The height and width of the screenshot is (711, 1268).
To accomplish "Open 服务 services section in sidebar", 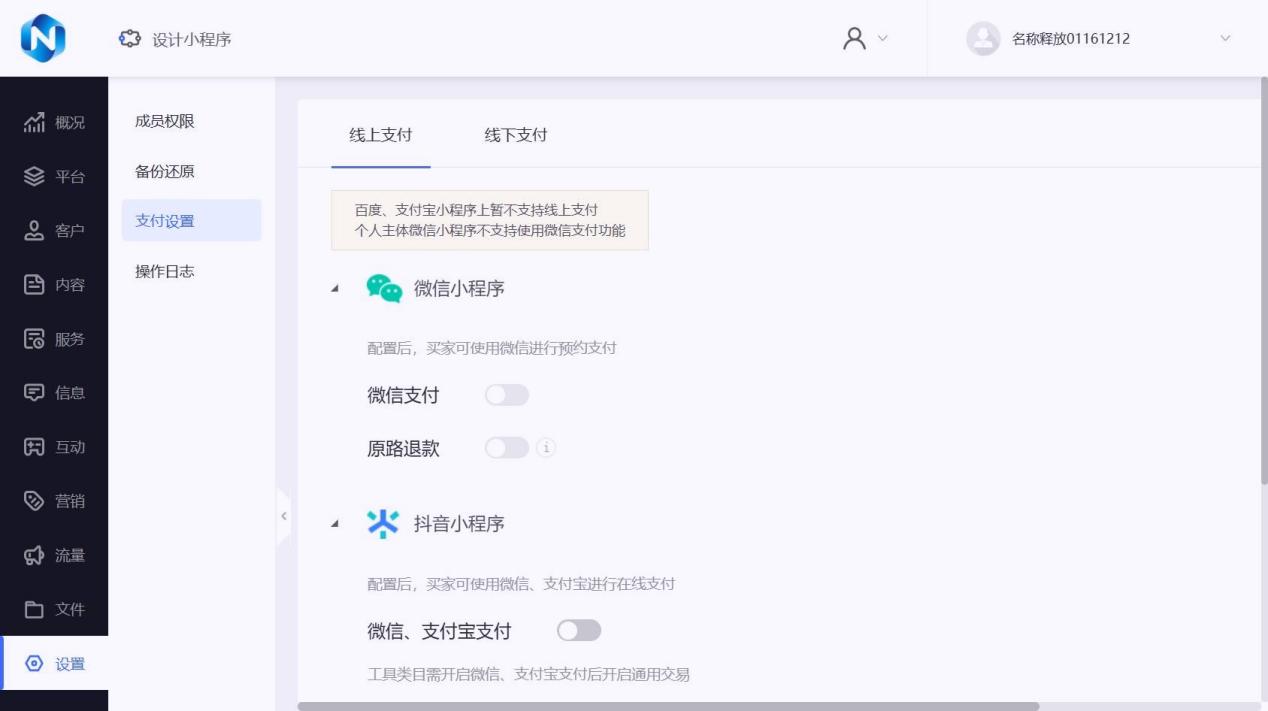I will click(x=54, y=339).
